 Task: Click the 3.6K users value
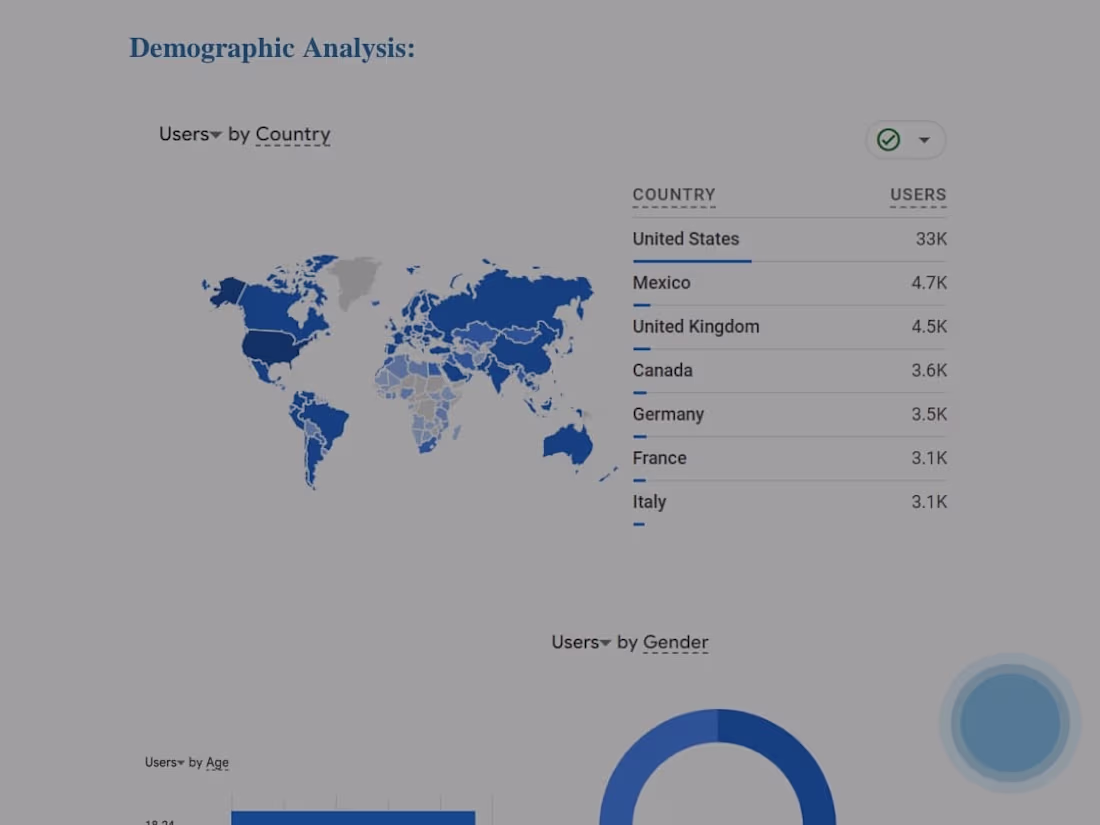tap(929, 370)
